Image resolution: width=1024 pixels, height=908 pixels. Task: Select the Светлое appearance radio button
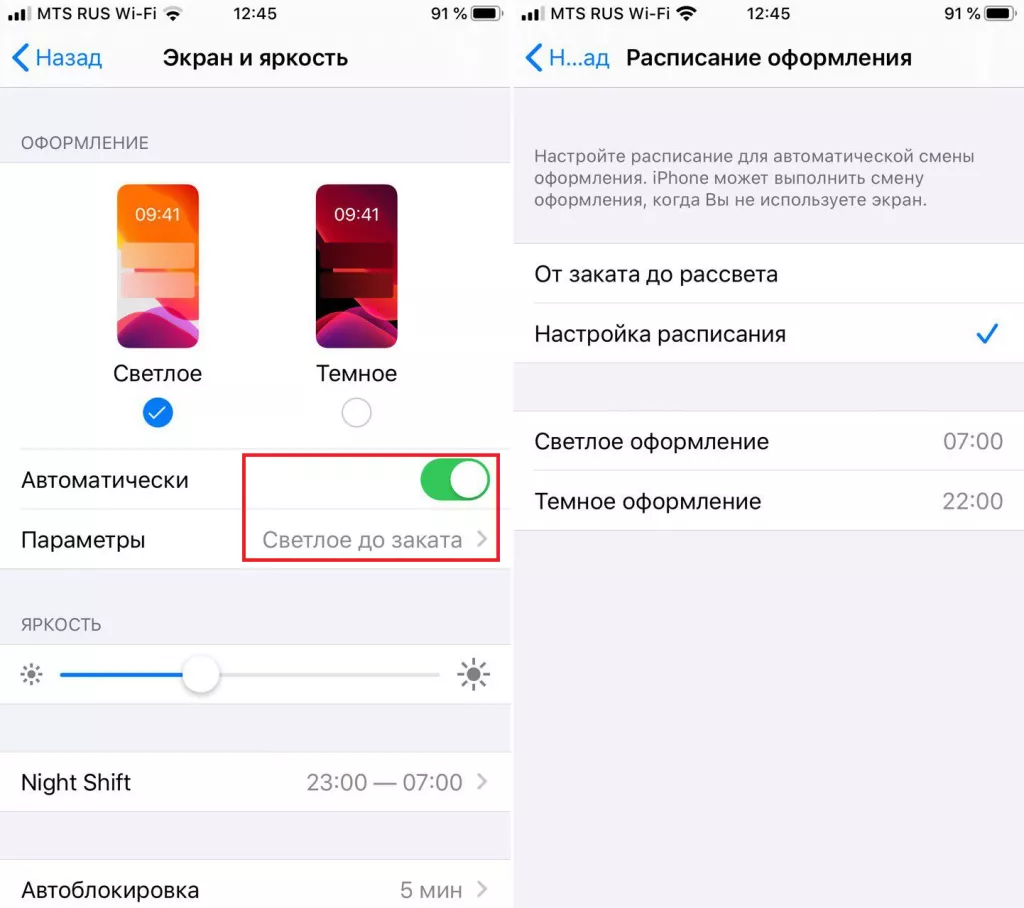(x=157, y=412)
